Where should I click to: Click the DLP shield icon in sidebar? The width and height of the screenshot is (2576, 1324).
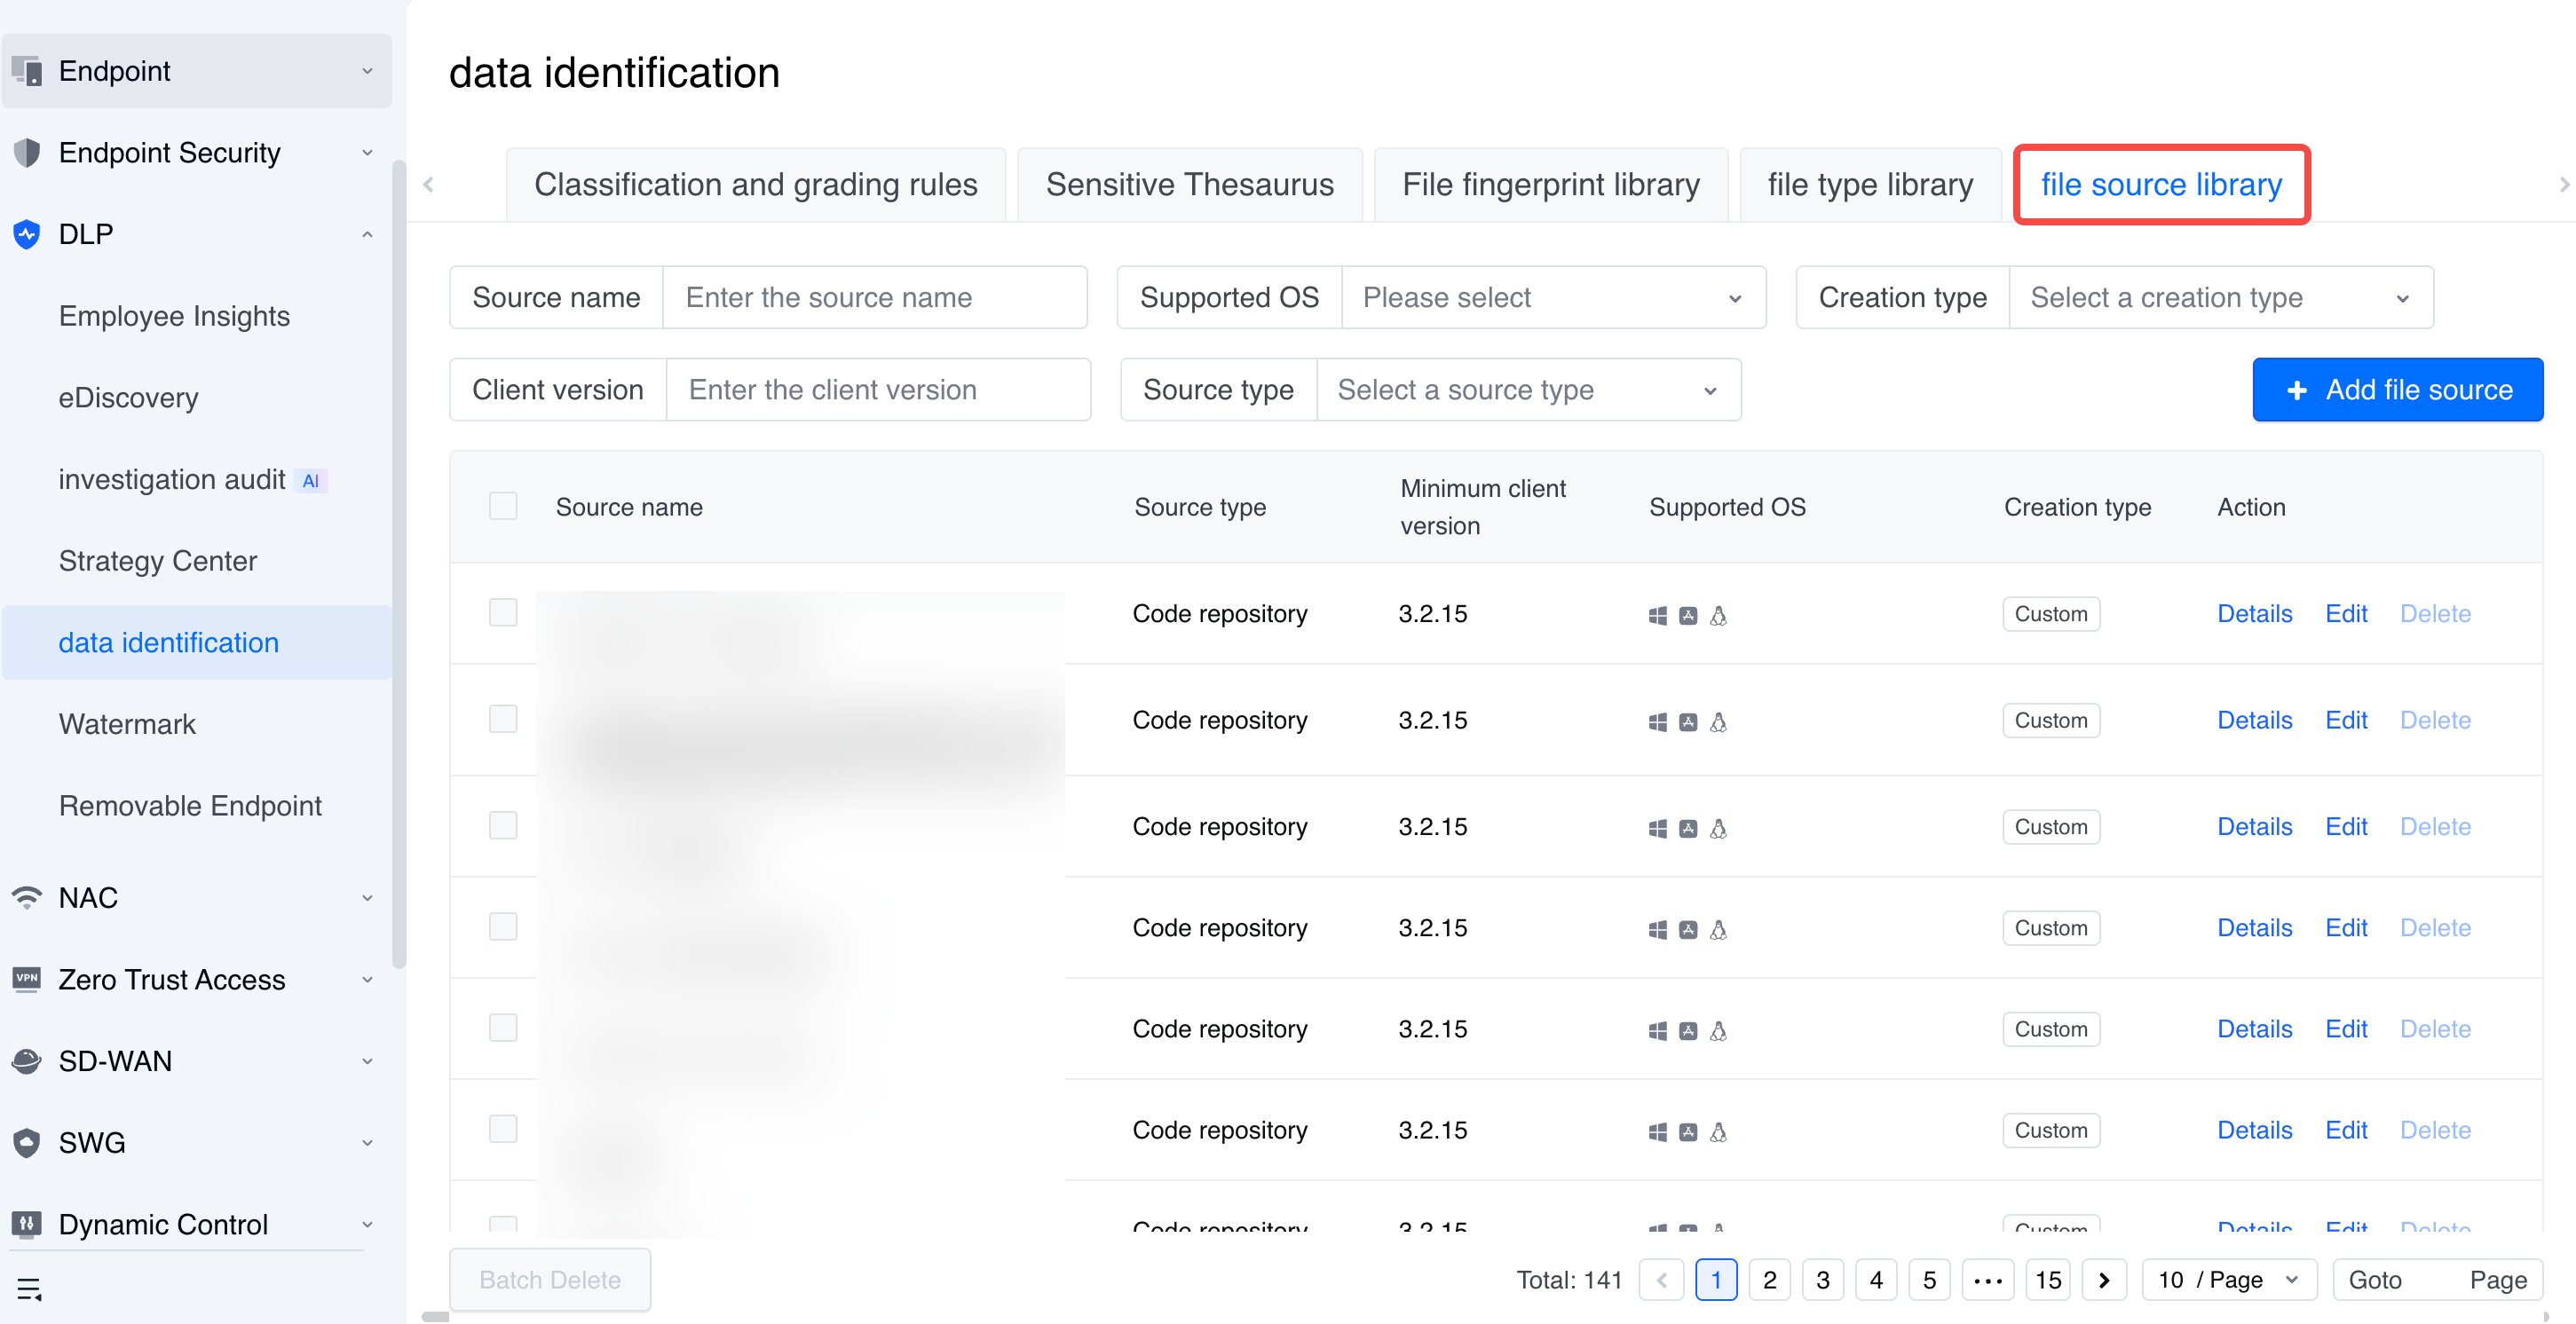click(27, 234)
